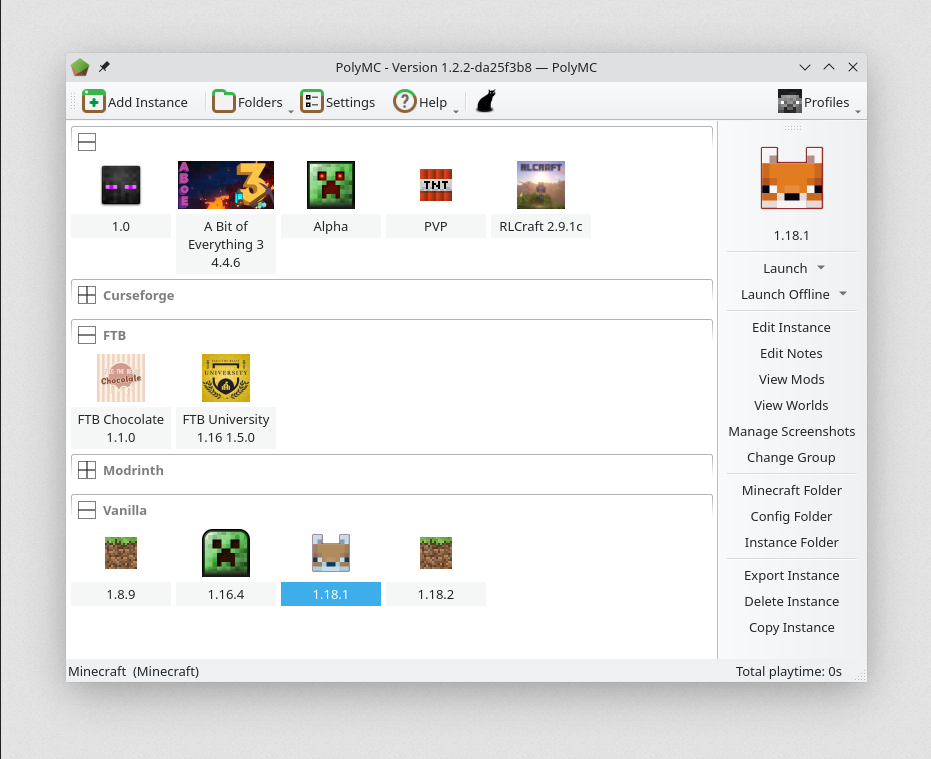This screenshot has width=931, height=759.
Task: Open the Folders dropdown arrow
Action: click(291, 111)
